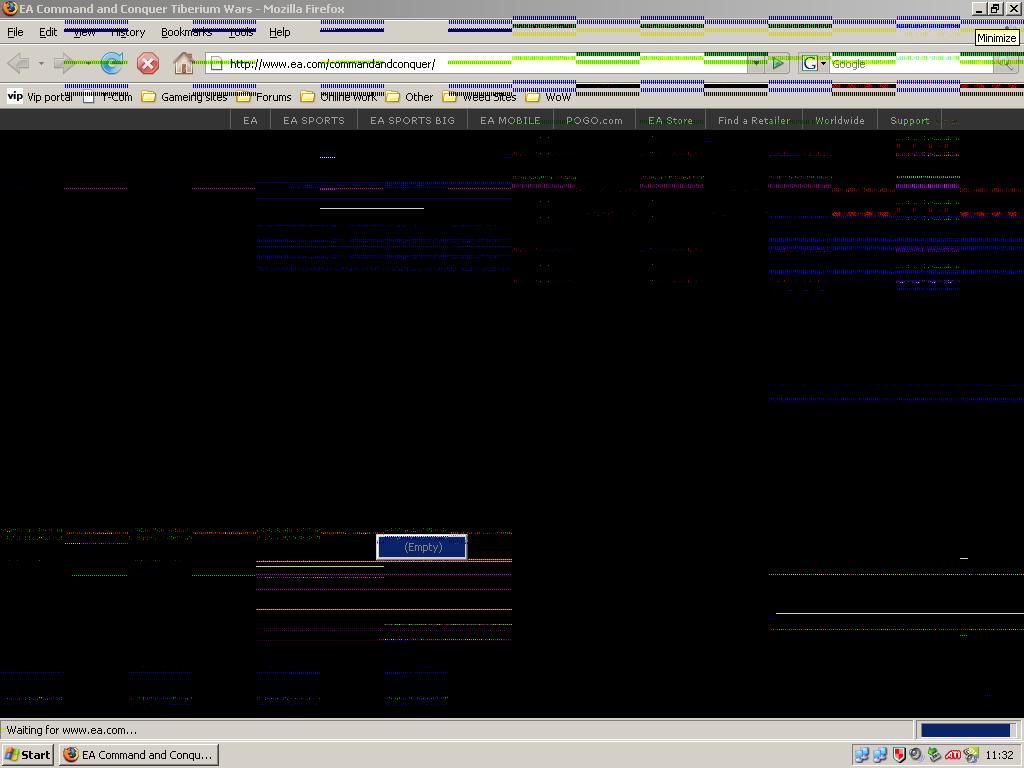Open the Online work bookmark folder
This screenshot has width=1024, height=768.
[338, 97]
